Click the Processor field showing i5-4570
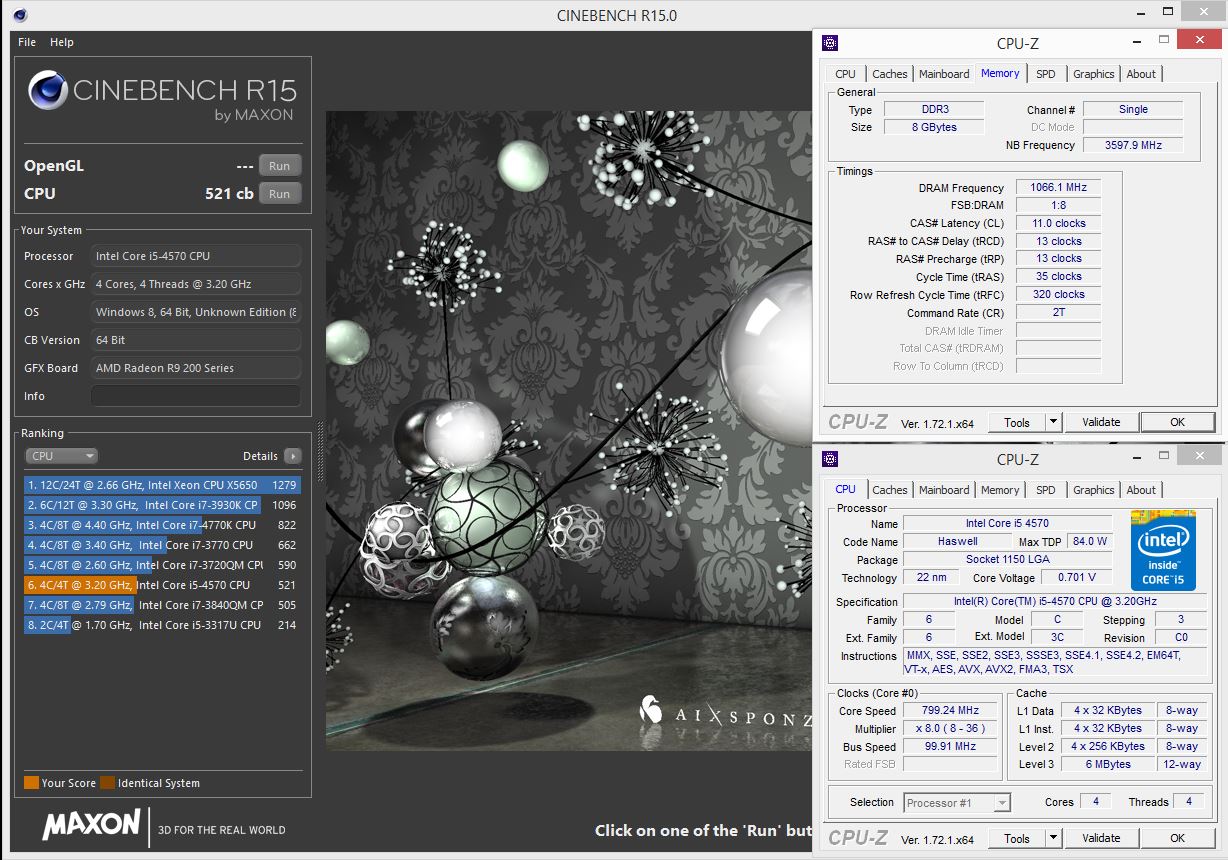This screenshot has width=1228, height=860. pos(196,256)
